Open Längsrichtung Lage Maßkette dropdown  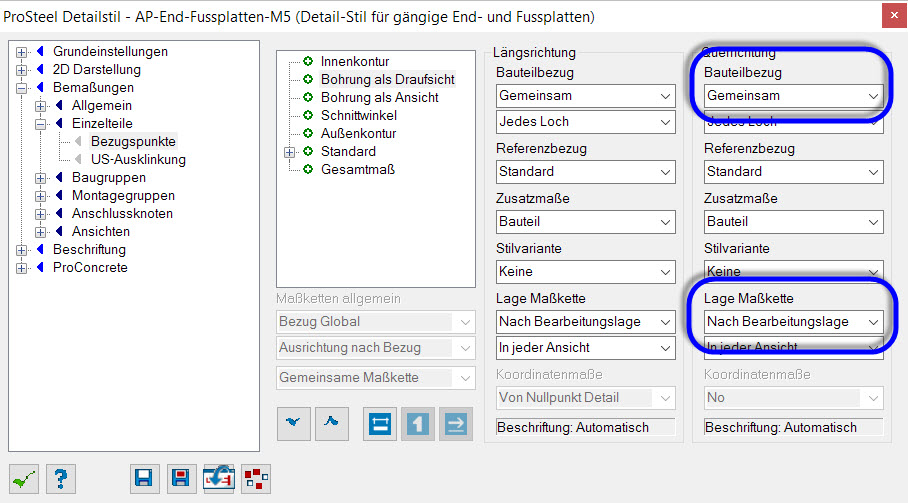[585, 322]
